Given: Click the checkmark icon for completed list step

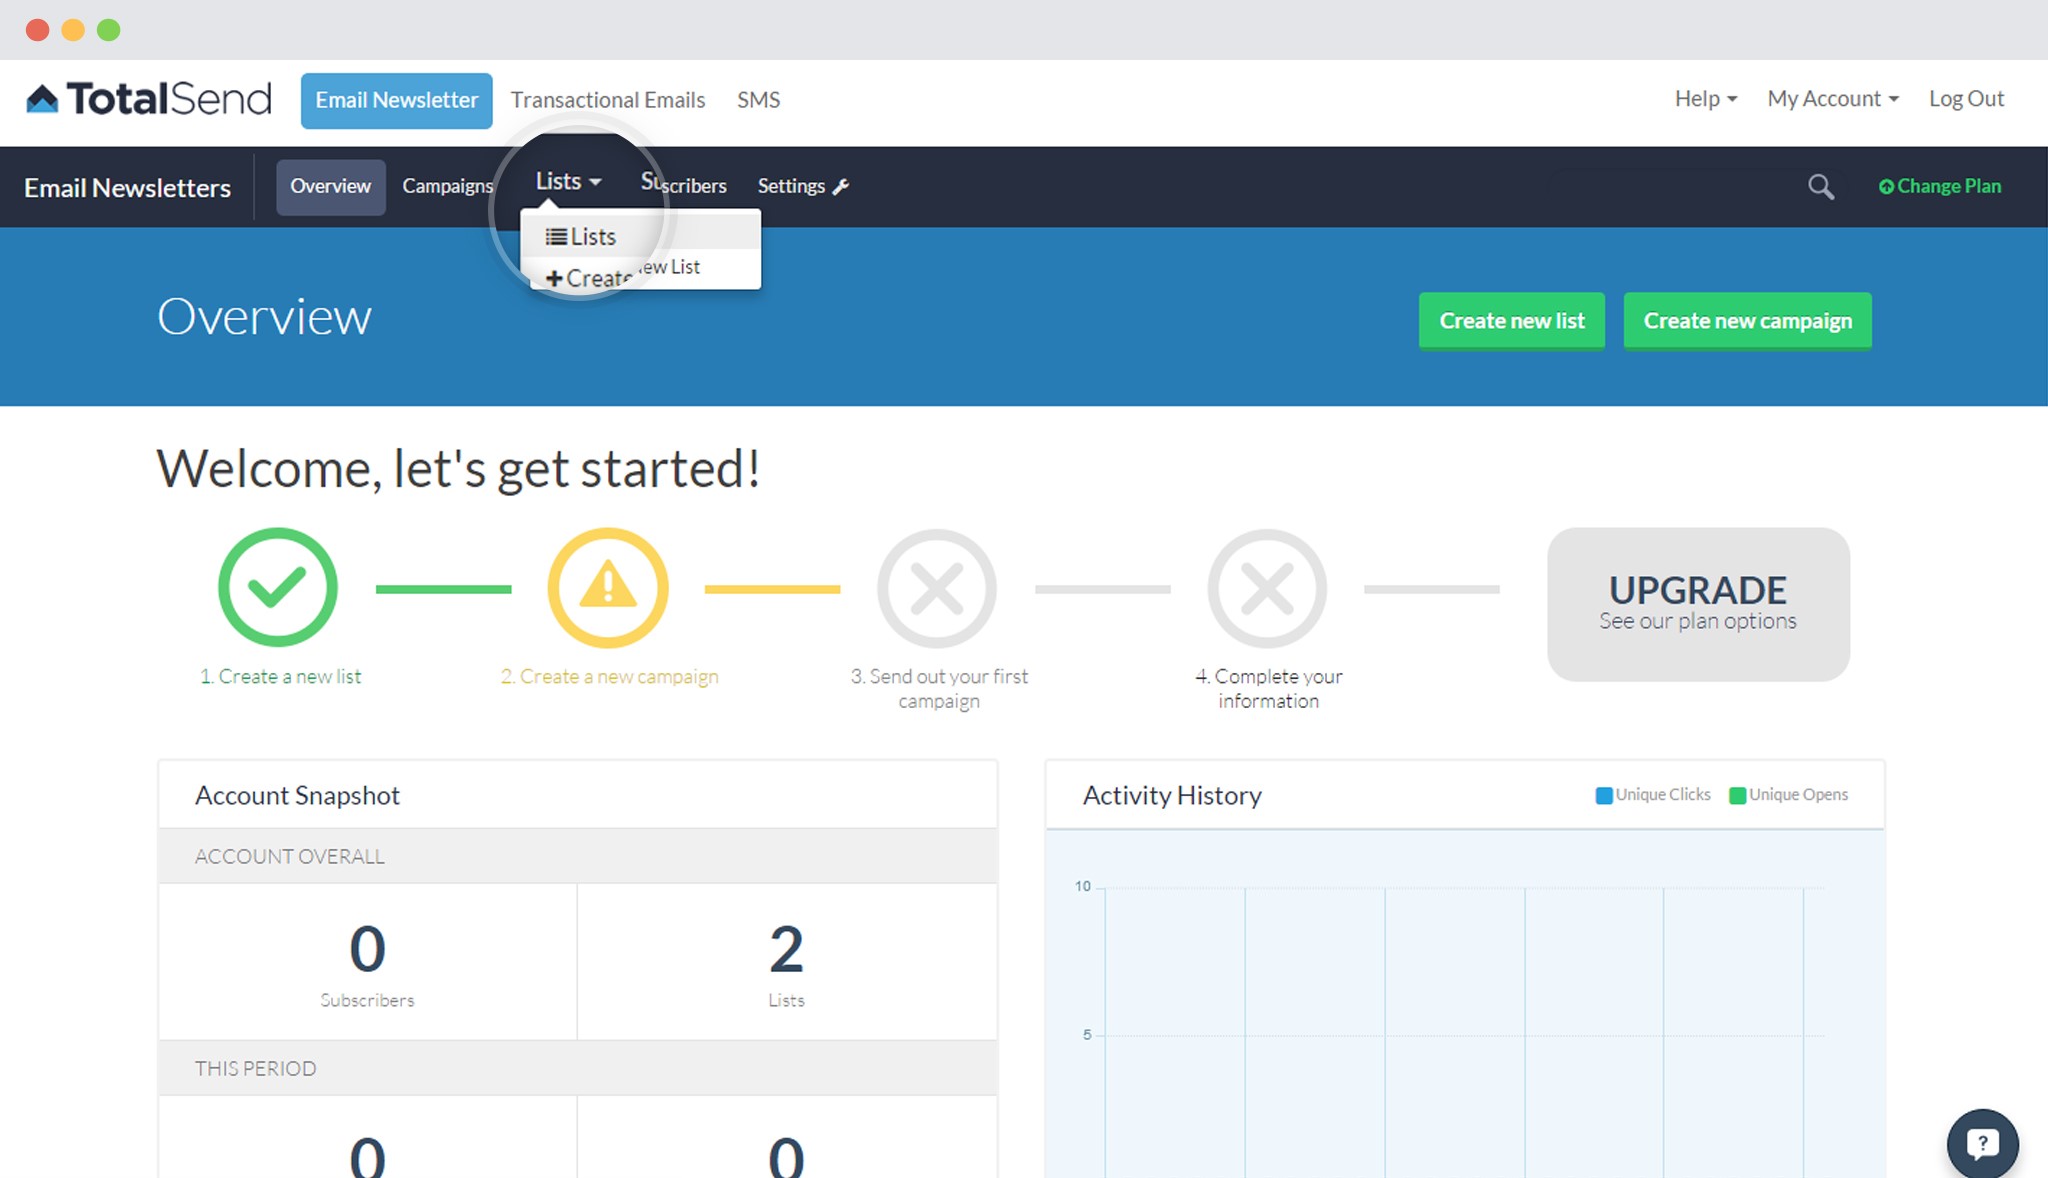Looking at the screenshot, I should tap(277, 588).
